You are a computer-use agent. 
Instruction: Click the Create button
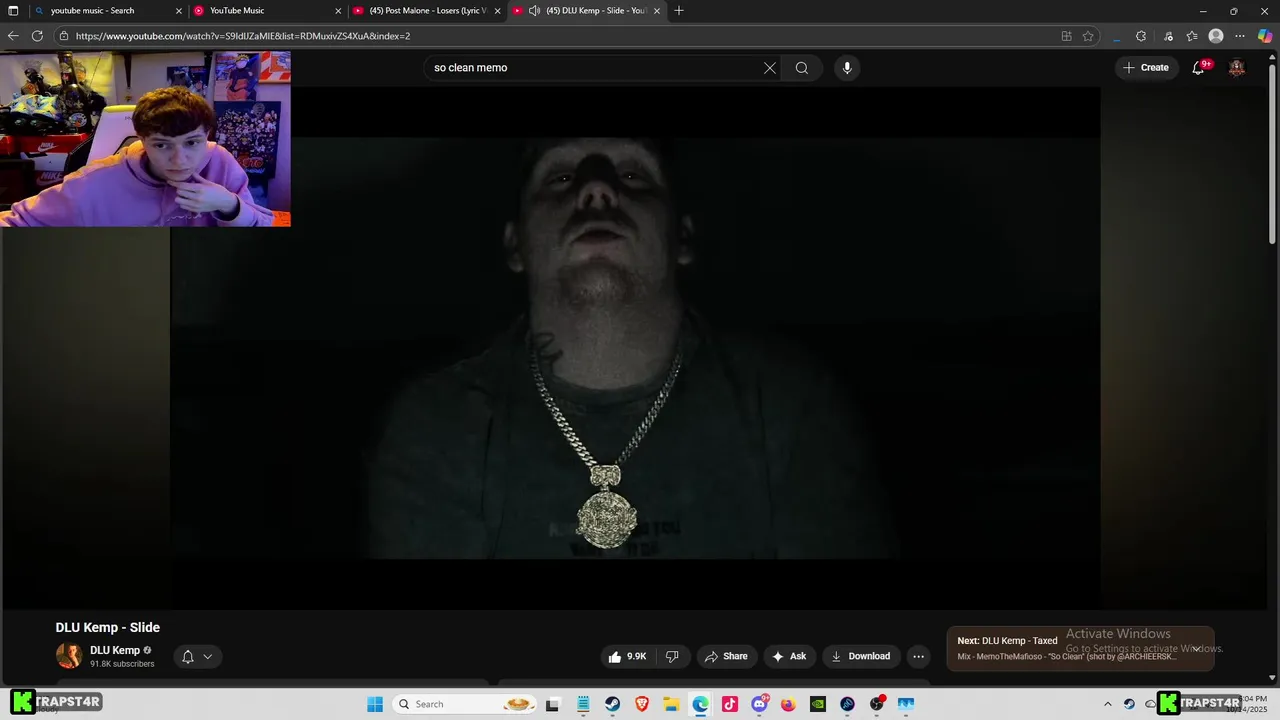tap(1146, 68)
